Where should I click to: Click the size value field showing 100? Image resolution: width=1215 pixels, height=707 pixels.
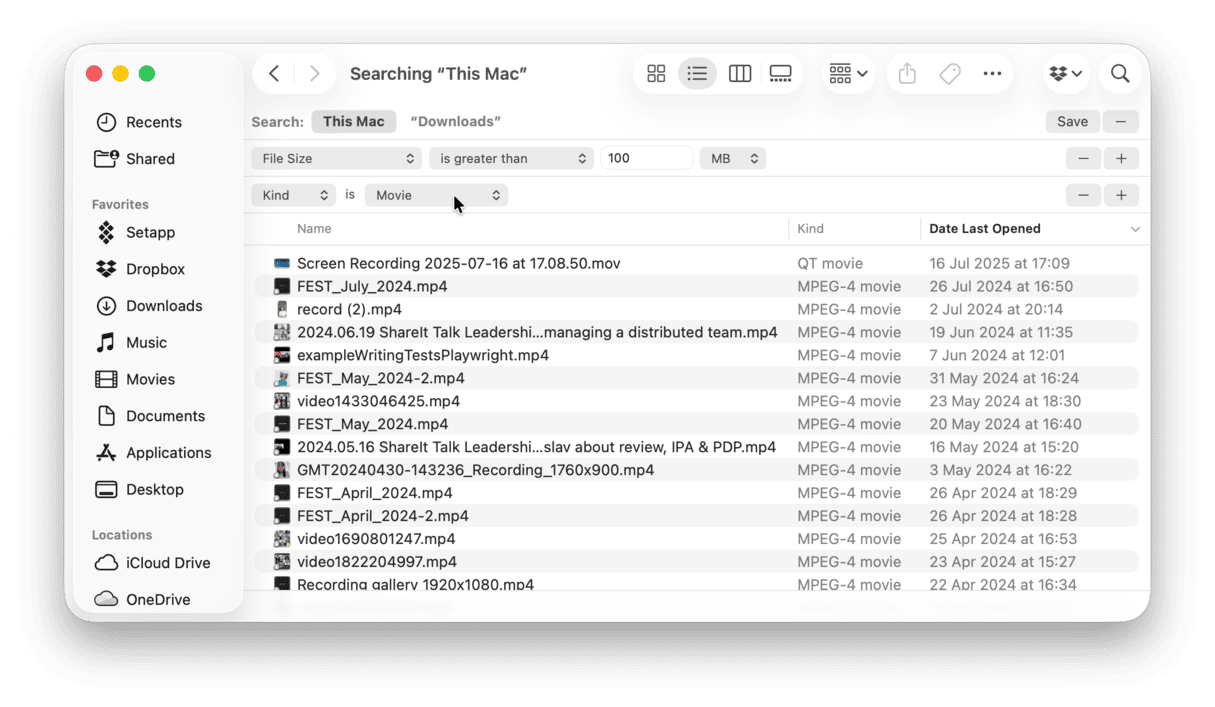[647, 158]
